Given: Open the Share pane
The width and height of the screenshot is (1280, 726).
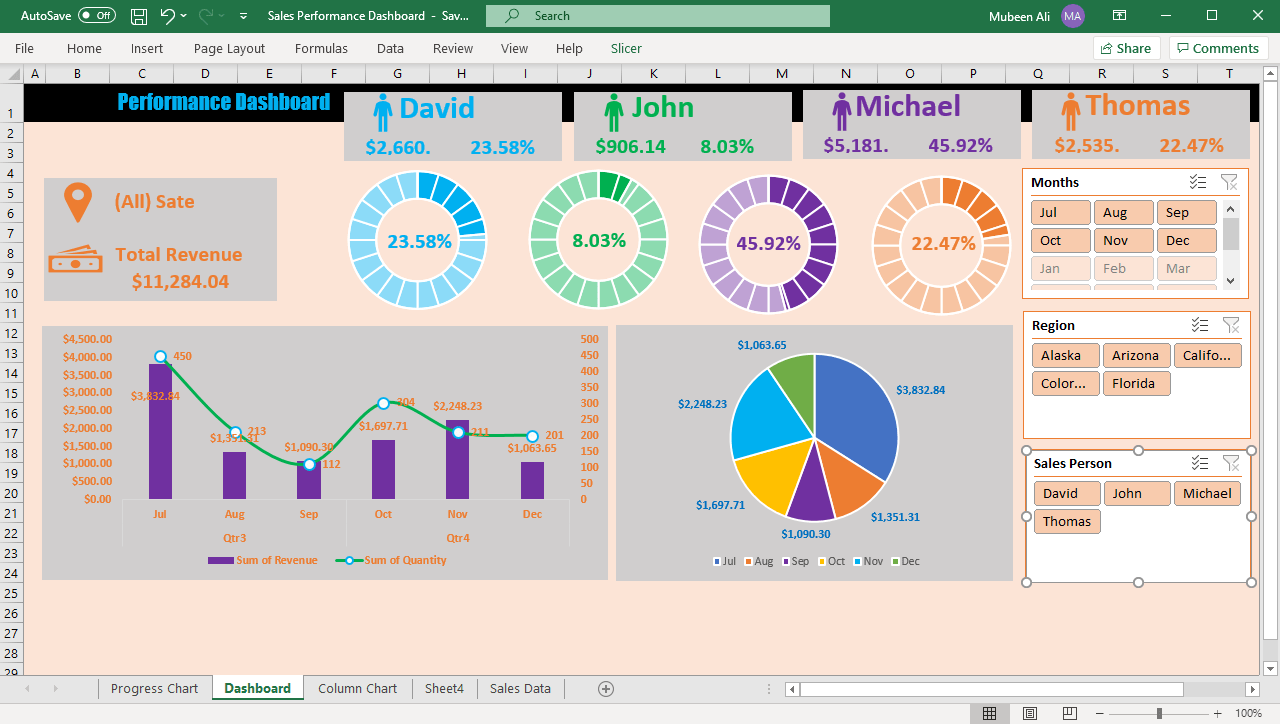Looking at the screenshot, I should (x=1126, y=48).
